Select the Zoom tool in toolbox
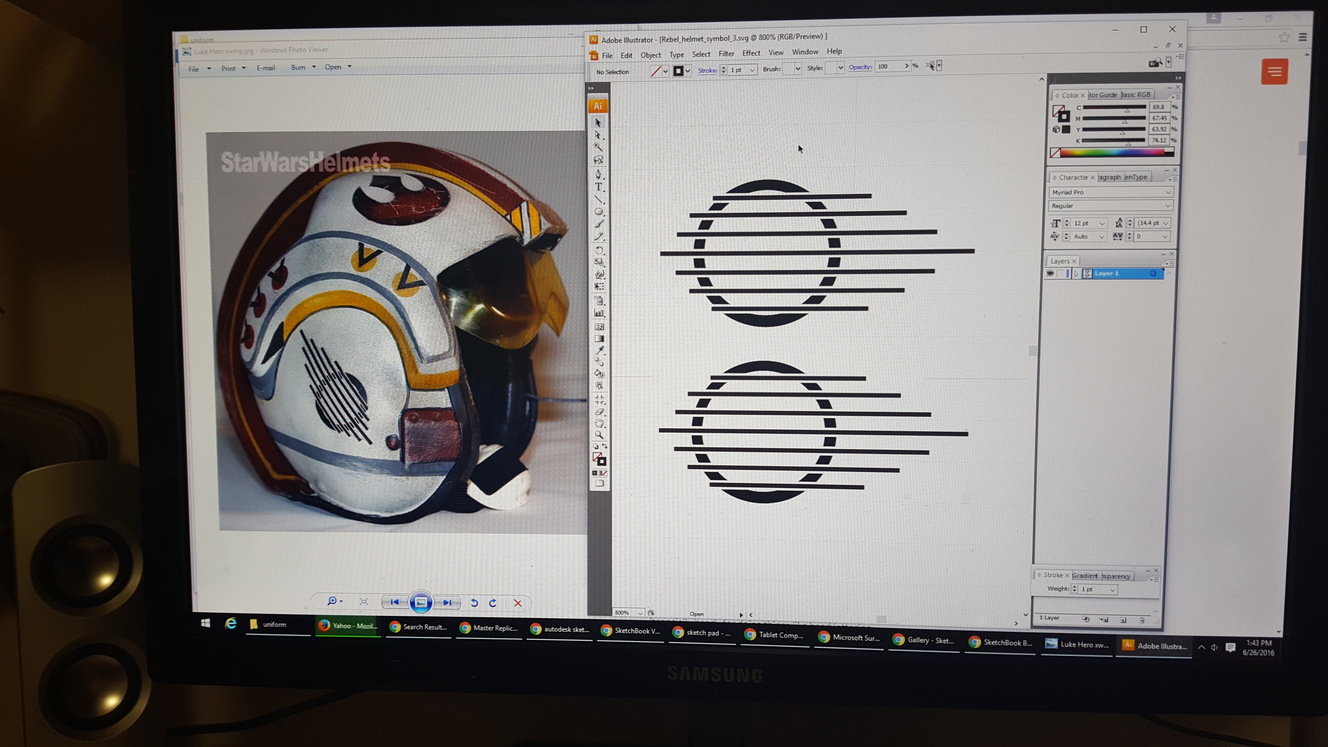1328x747 pixels. [598, 436]
